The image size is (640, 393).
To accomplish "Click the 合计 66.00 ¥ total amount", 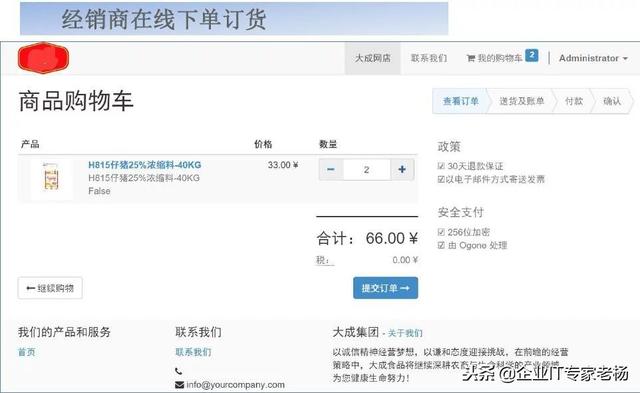I will [x=367, y=238].
